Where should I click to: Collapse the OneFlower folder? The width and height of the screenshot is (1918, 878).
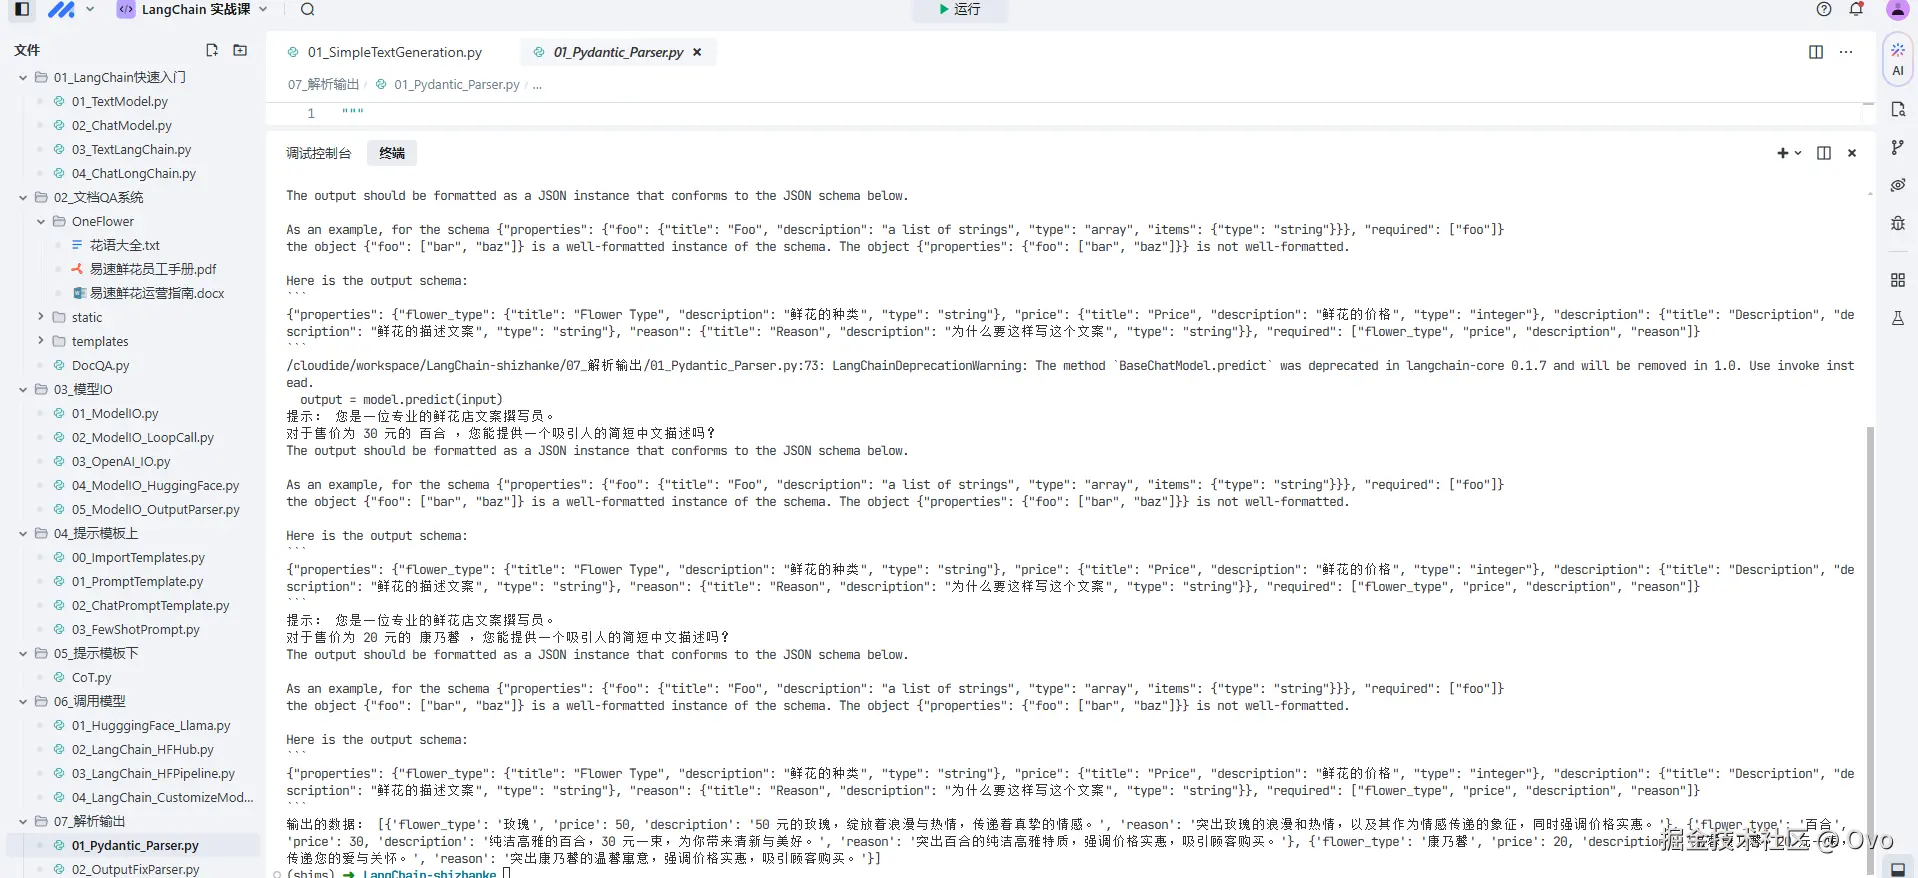41,221
